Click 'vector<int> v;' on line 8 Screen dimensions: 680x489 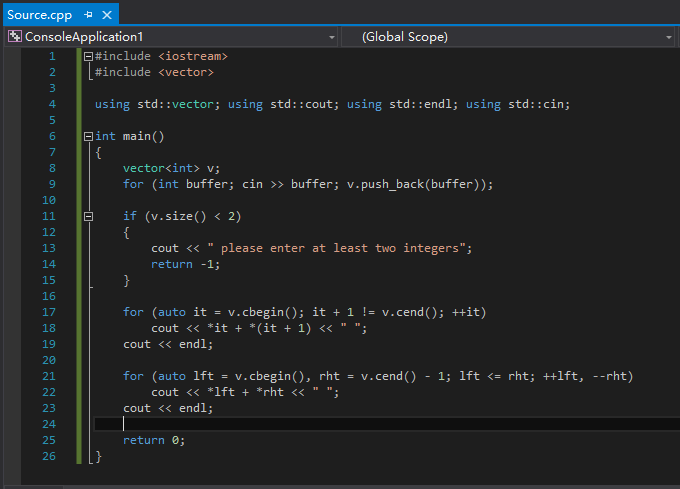tap(172, 168)
